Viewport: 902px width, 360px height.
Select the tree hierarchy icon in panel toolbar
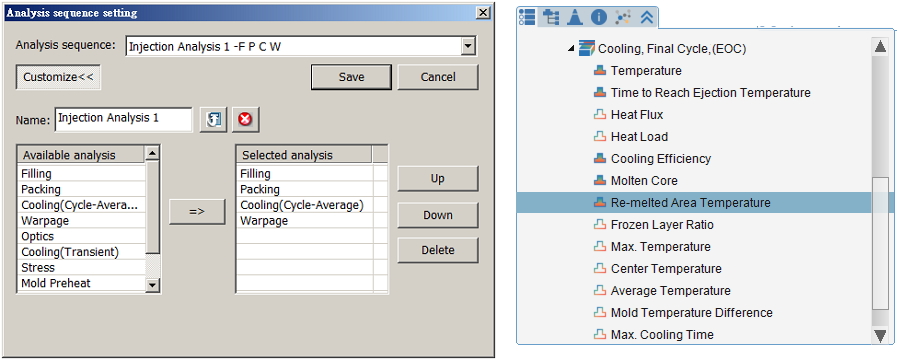point(551,17)
